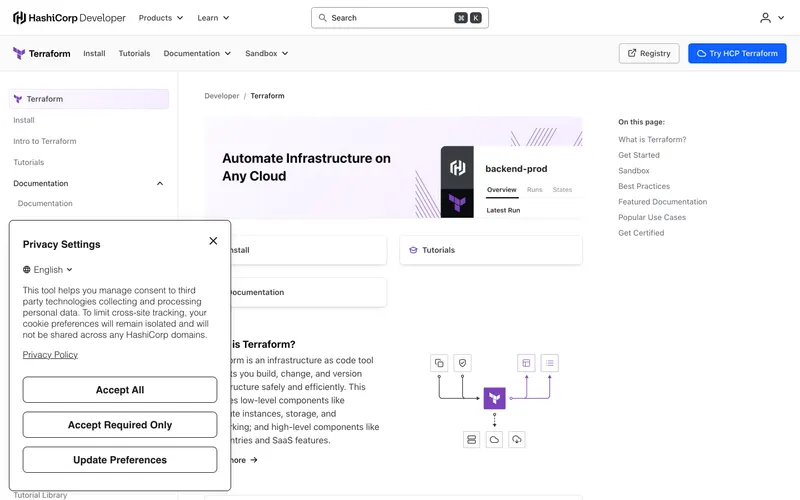Open the Documentation card

coord(309,292)
